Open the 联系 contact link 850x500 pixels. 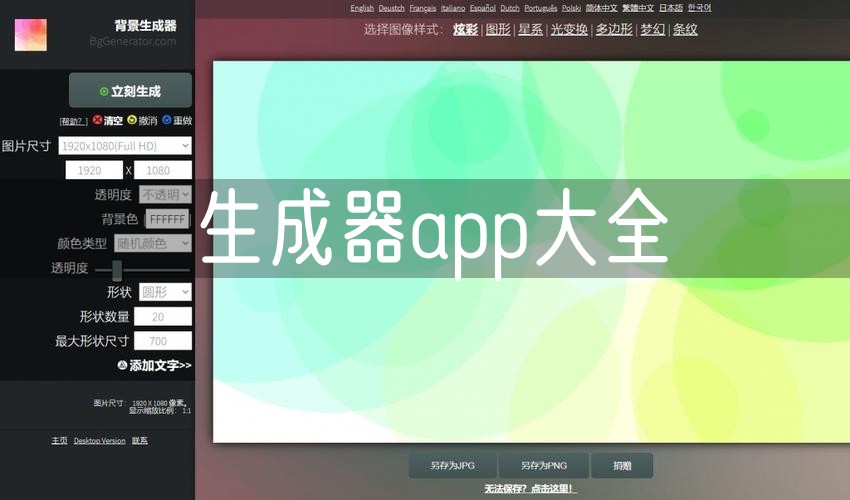(140, 440)
